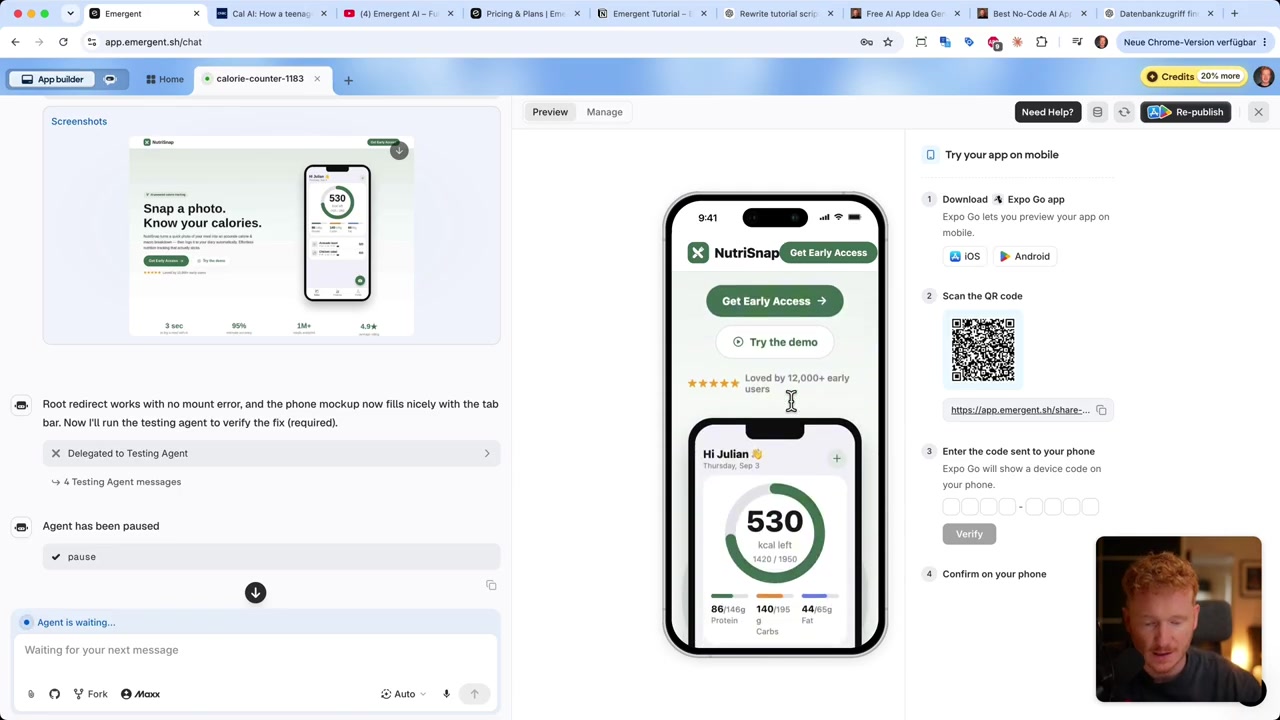Expand the Delegated to Testing Agent row
The image size is (1280, 720).
(x=271, y=453)
